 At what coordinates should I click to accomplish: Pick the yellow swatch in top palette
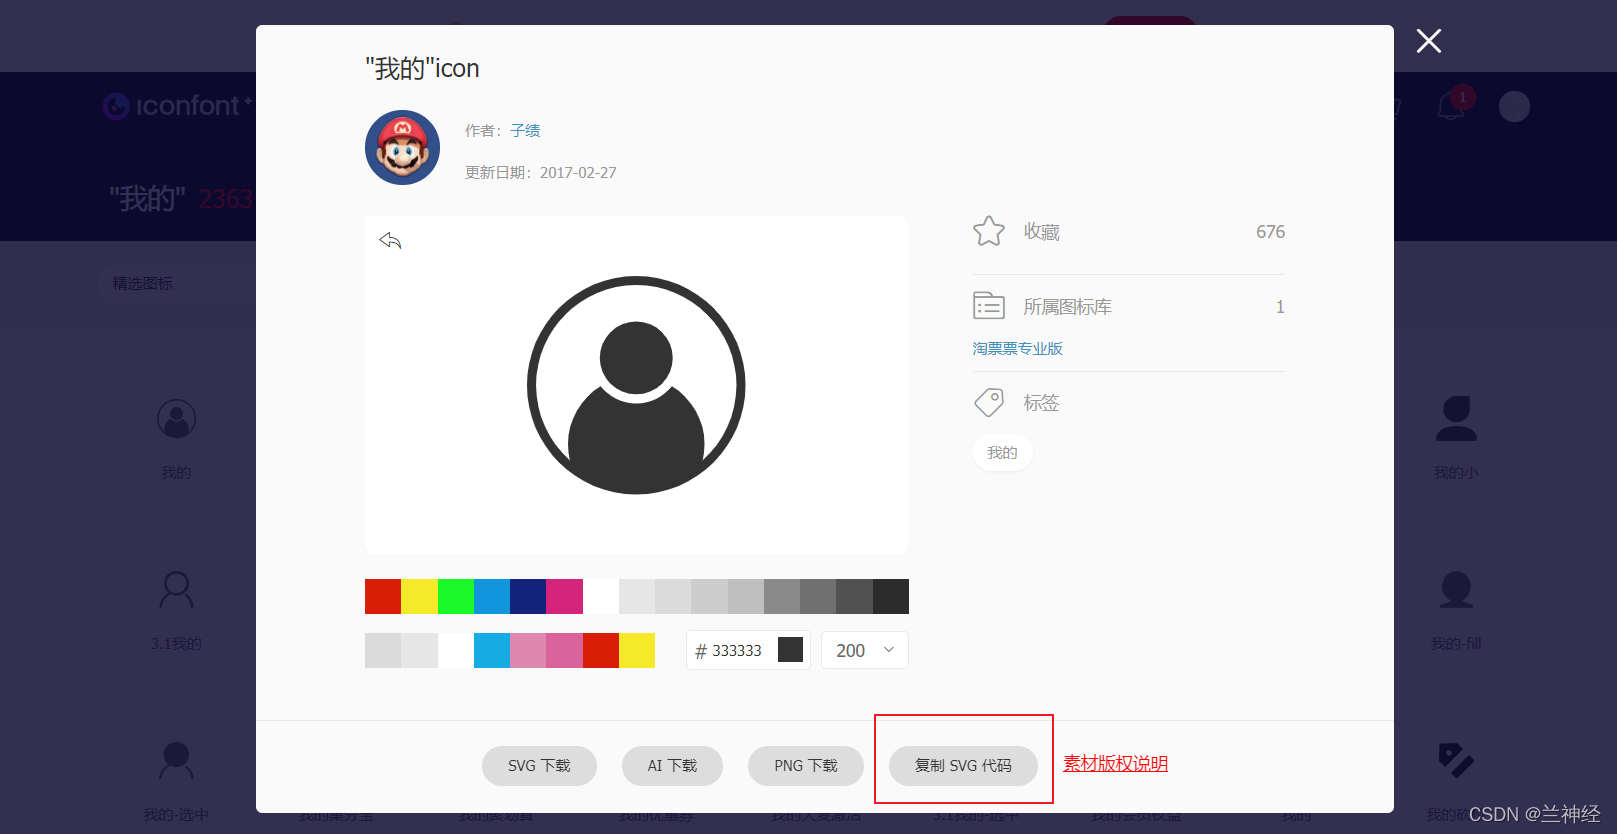[419, 596]
